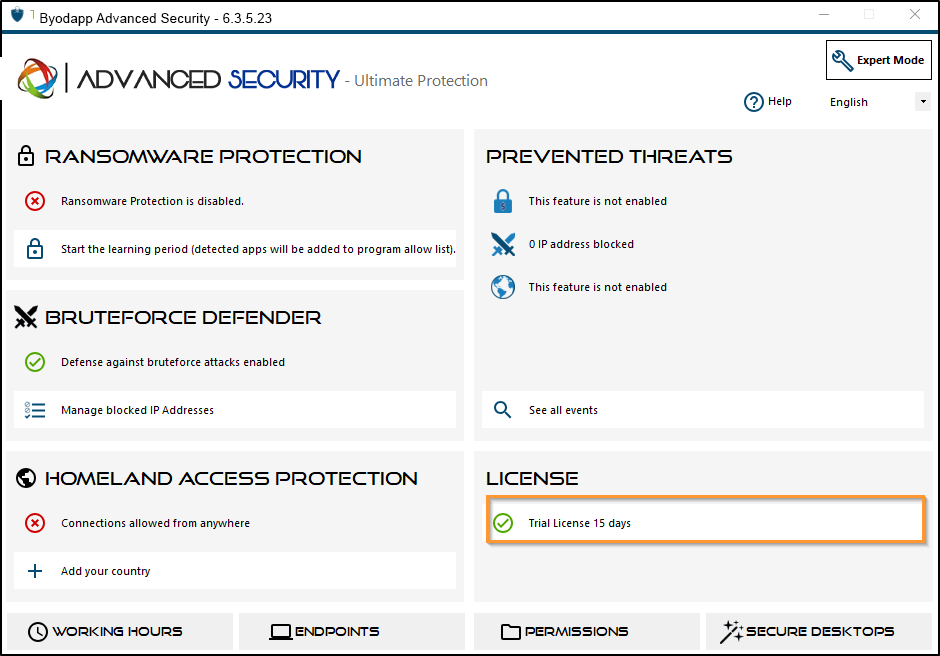Click the wrench icon in Expert Mode button
Screen dimensions: 940x656
click(842, 61)
